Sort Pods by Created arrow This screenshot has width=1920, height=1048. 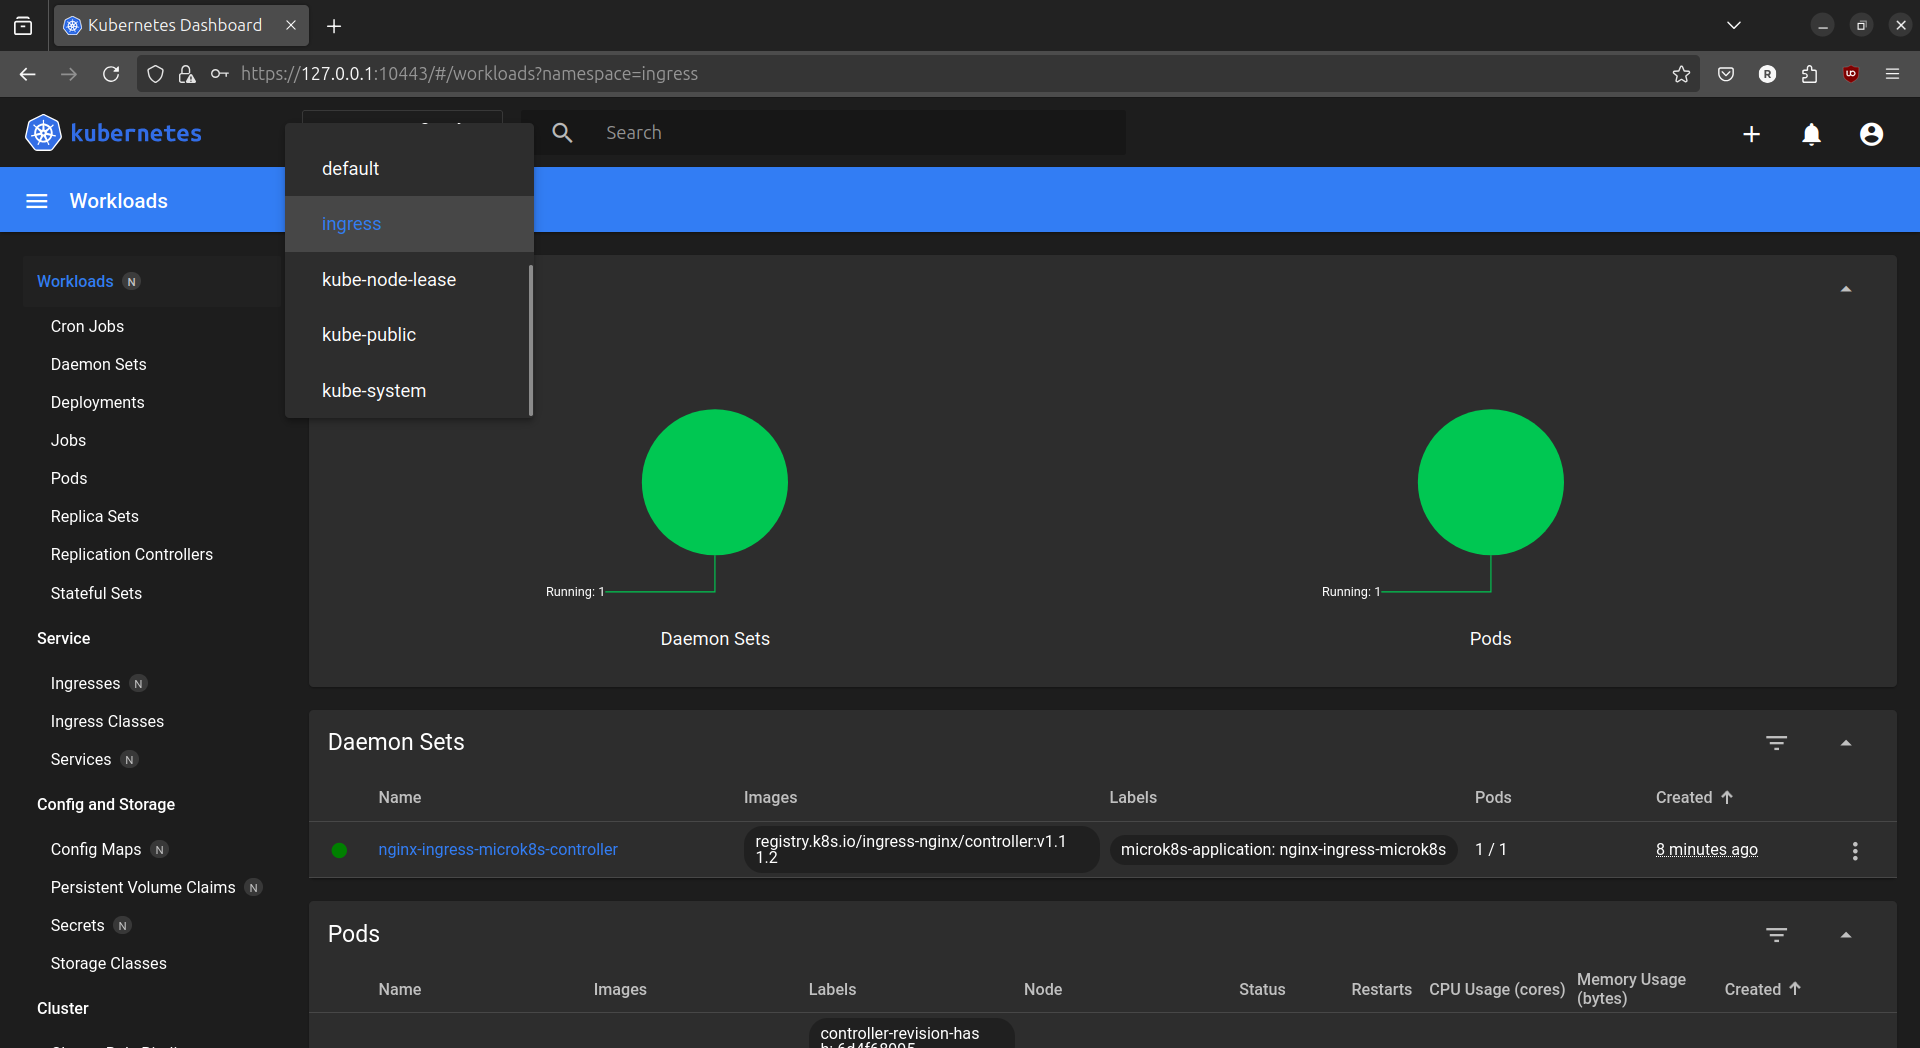click(x=1795, y=988)
